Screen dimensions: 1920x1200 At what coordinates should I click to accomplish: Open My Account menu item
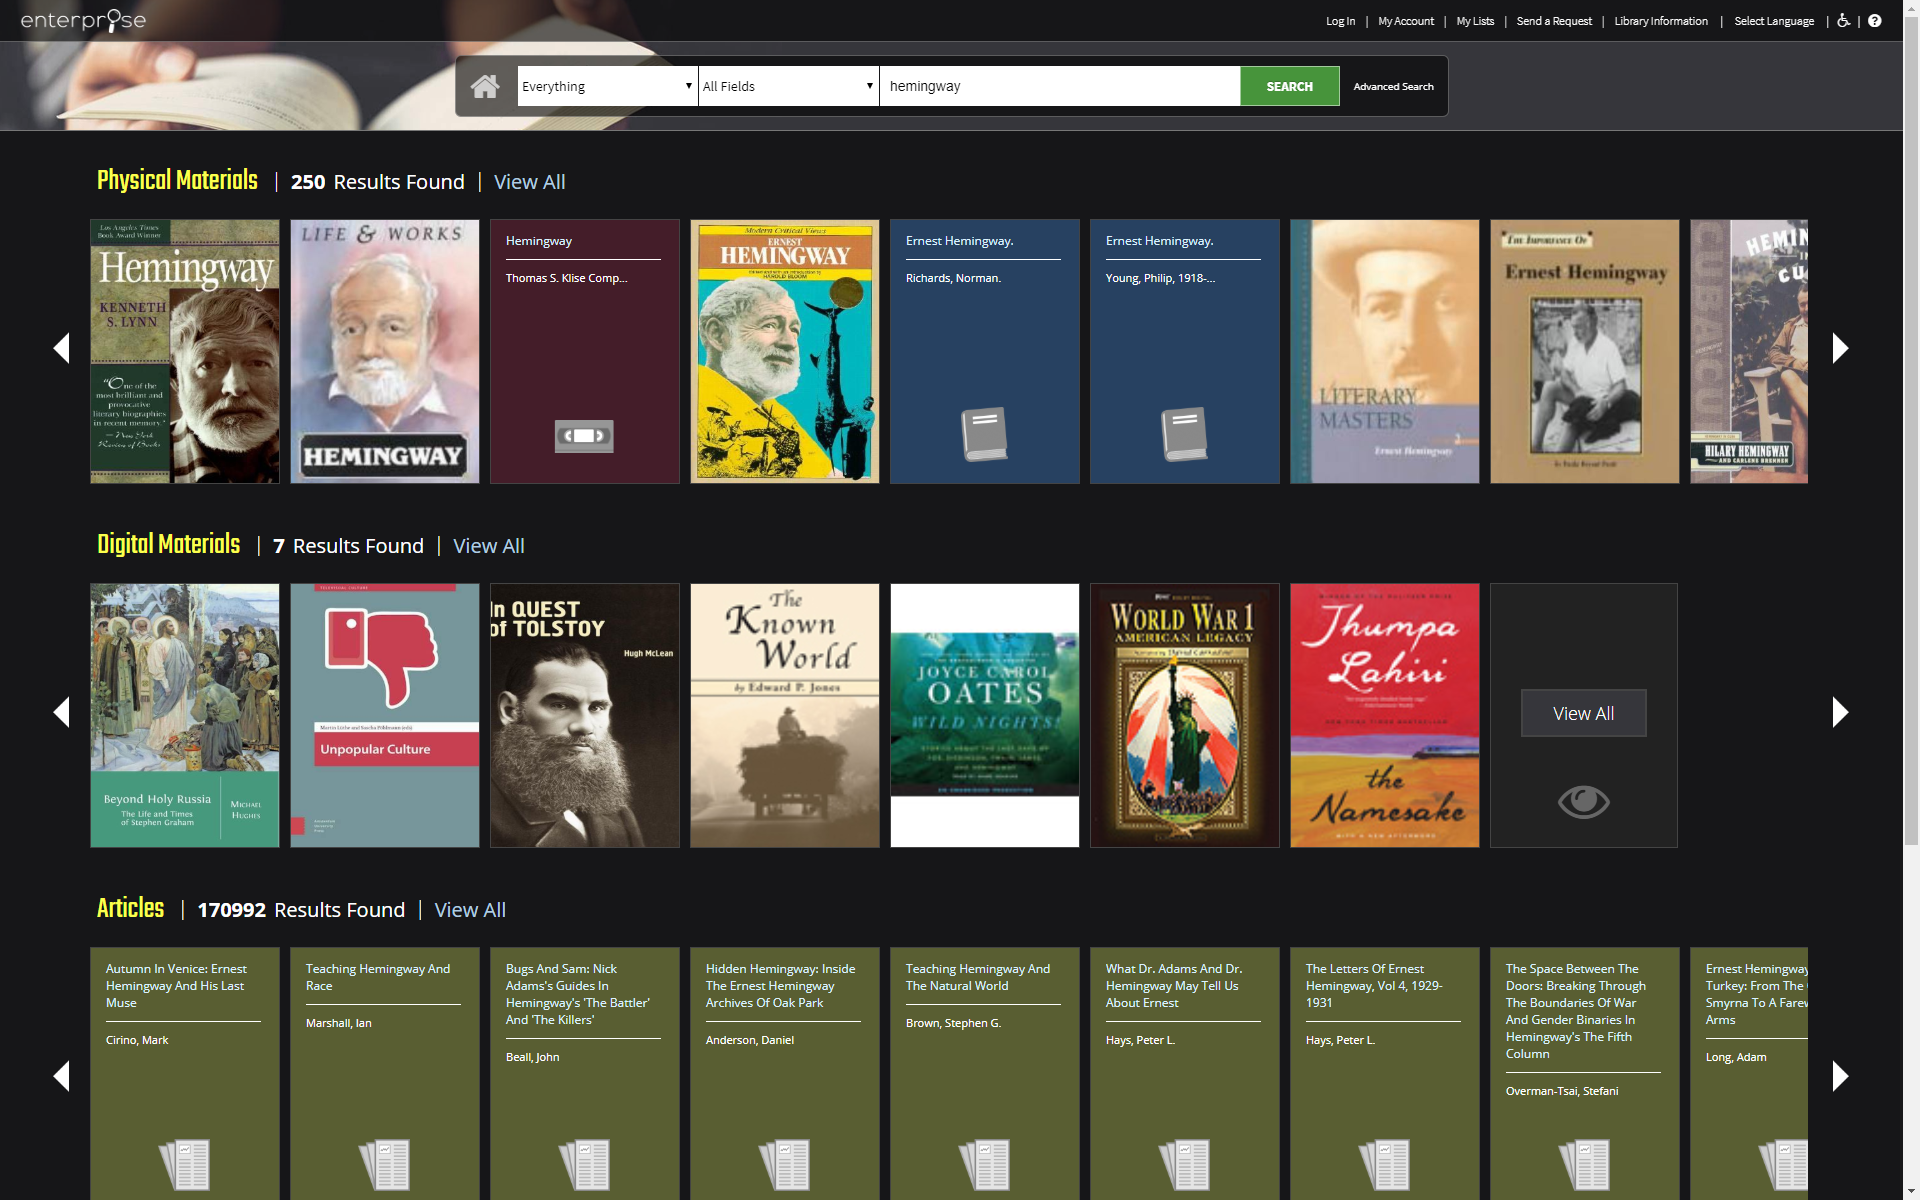click(1405, 21)
